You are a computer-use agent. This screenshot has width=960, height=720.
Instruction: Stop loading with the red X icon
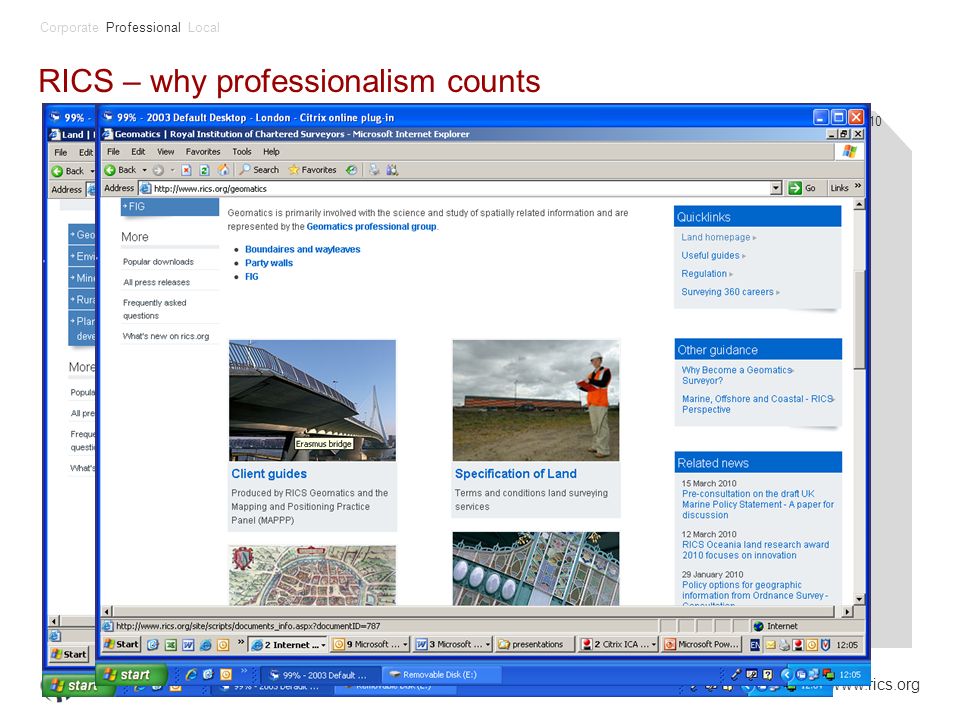coord(186,170)
